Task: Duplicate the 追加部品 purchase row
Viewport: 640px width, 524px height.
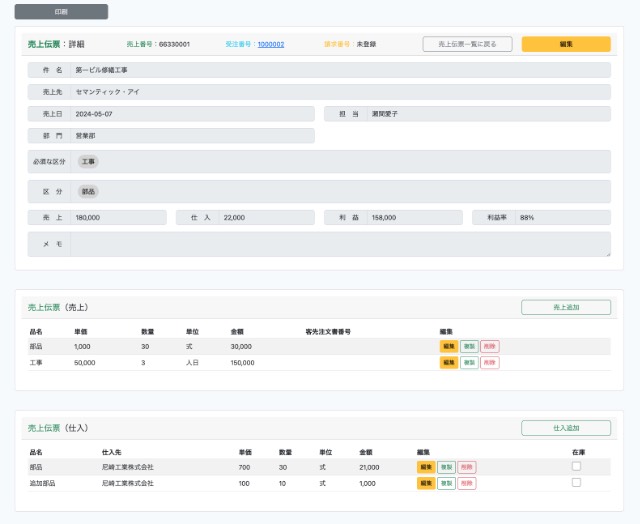Action: [447, 483]
